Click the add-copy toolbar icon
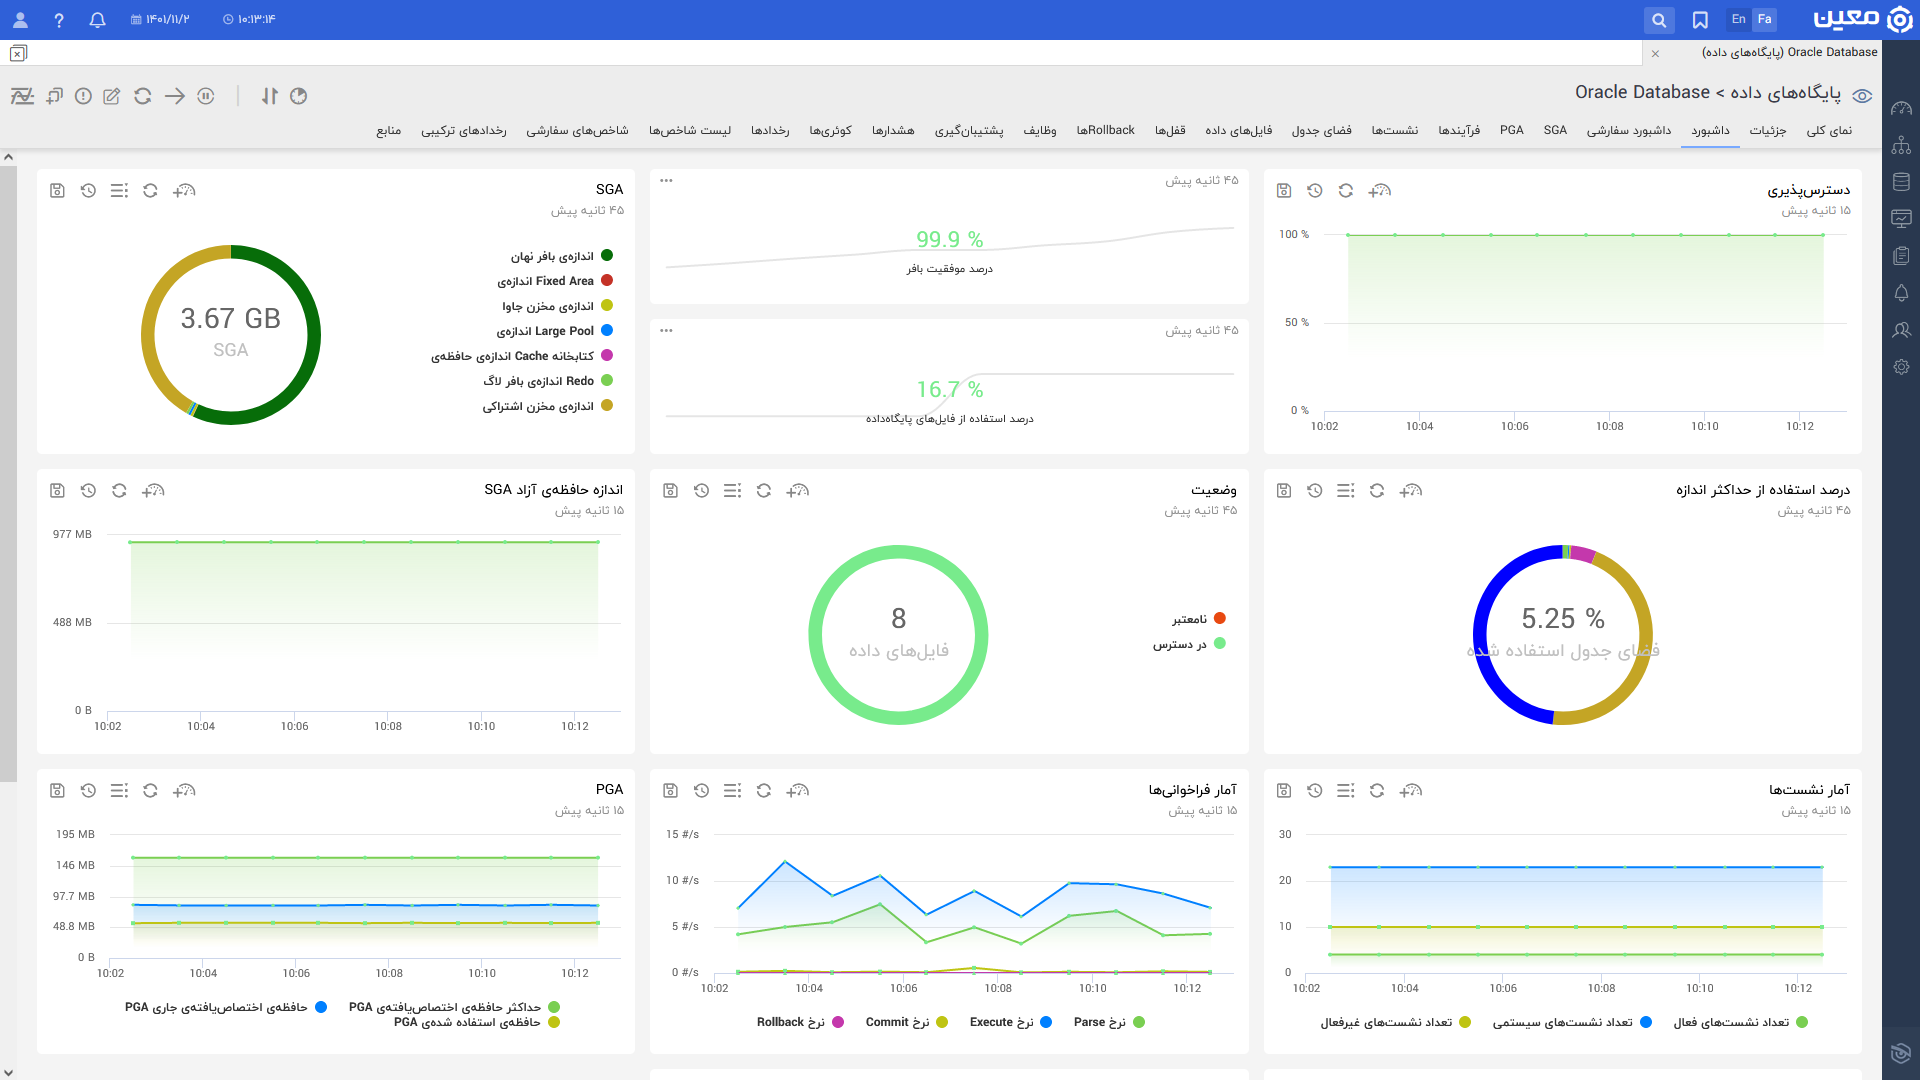 (54, 96)
